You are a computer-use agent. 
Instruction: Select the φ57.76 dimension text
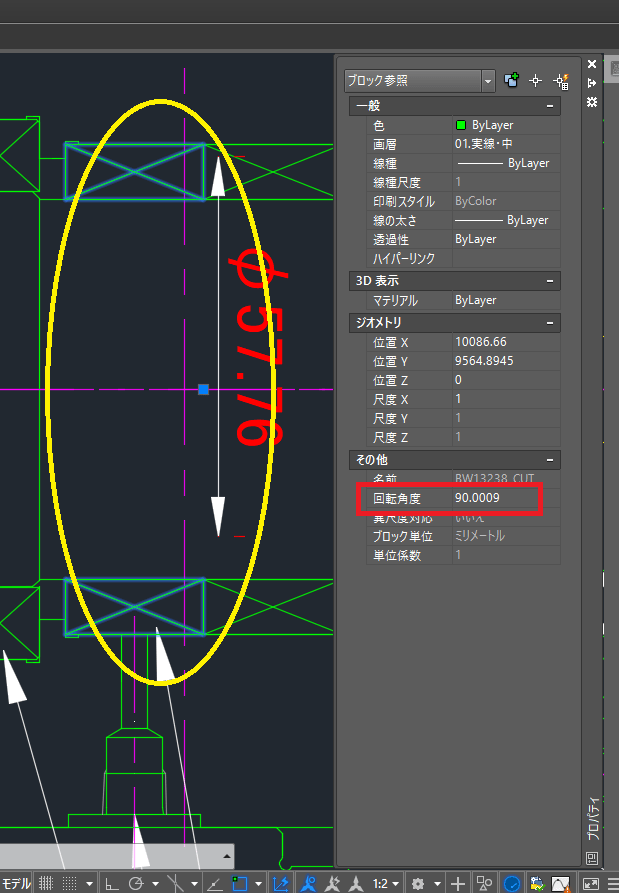259,347
